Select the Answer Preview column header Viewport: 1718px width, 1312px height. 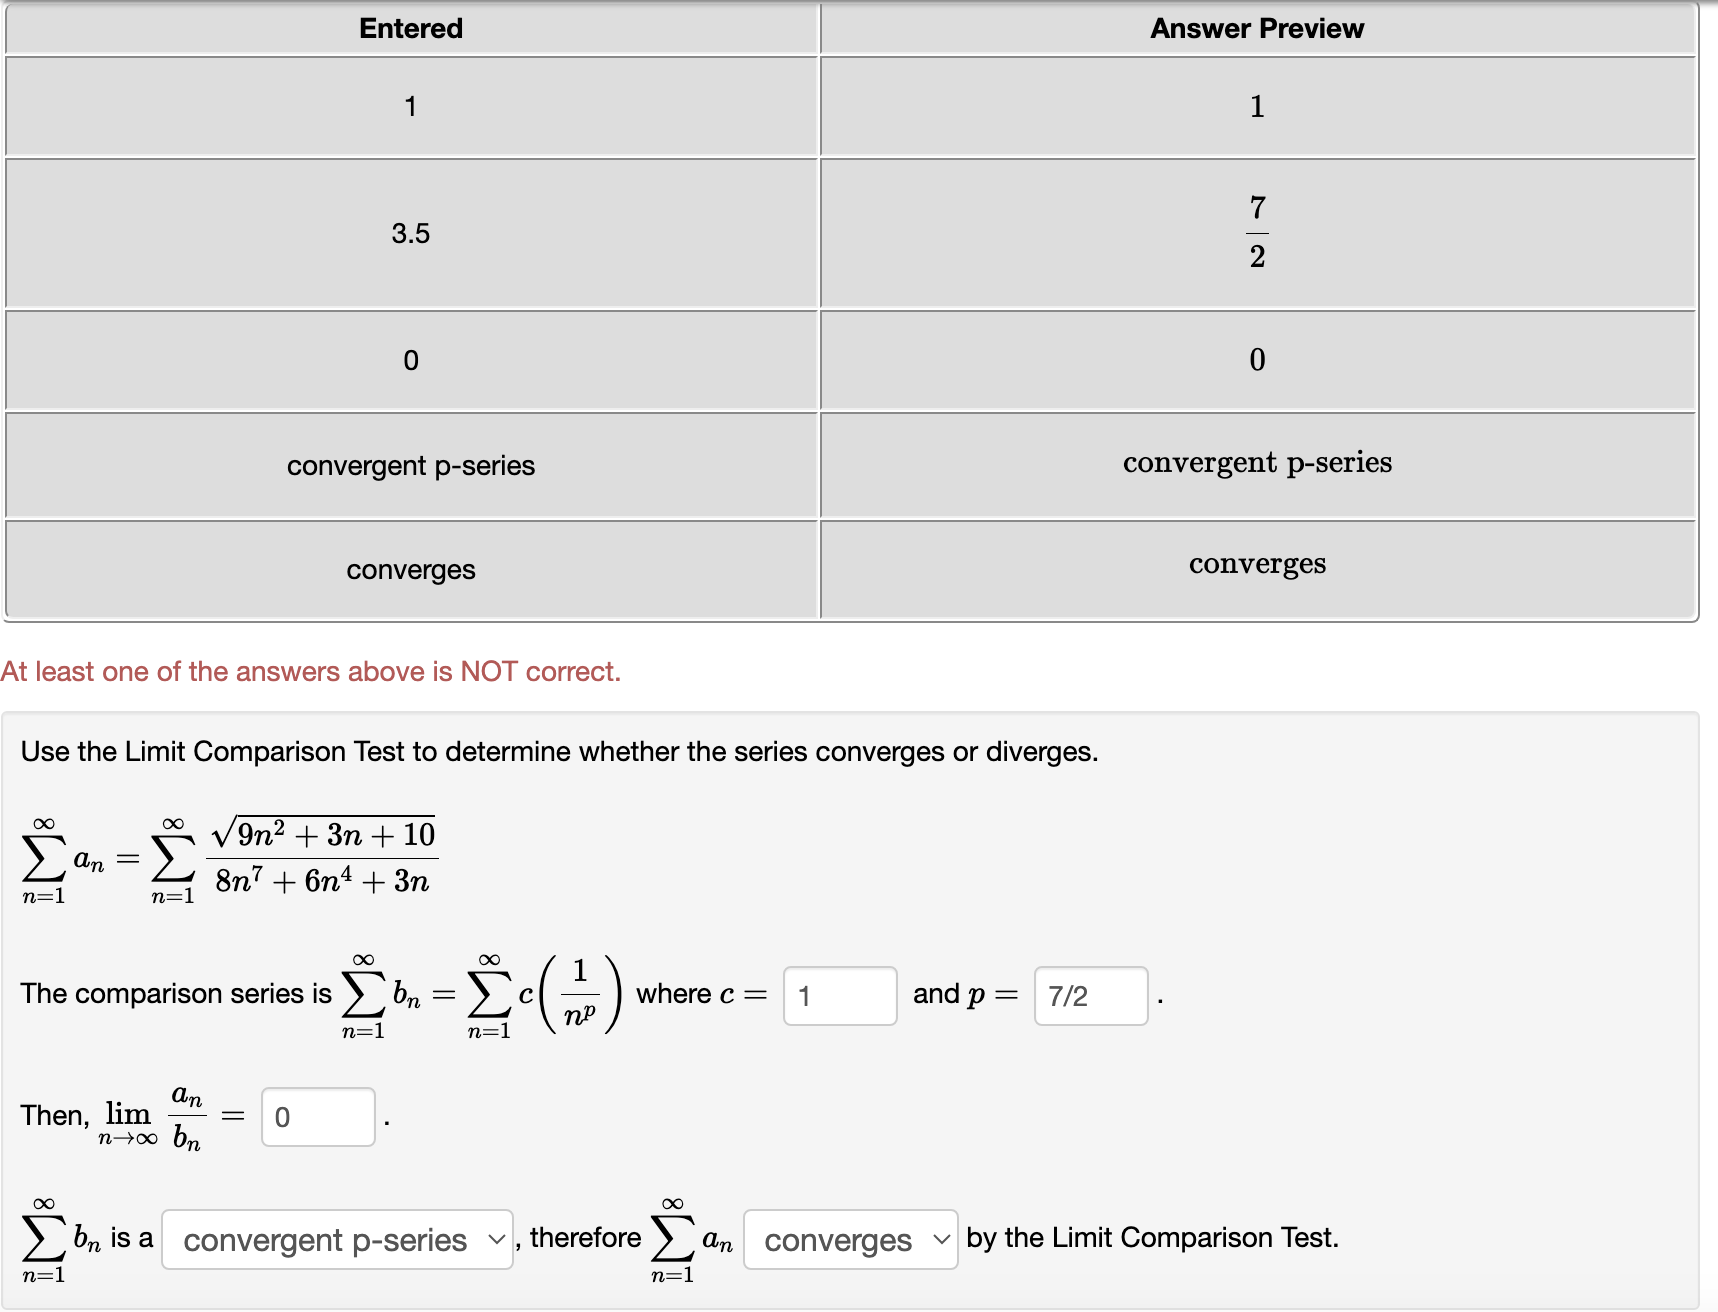[x=1255, y=28]
